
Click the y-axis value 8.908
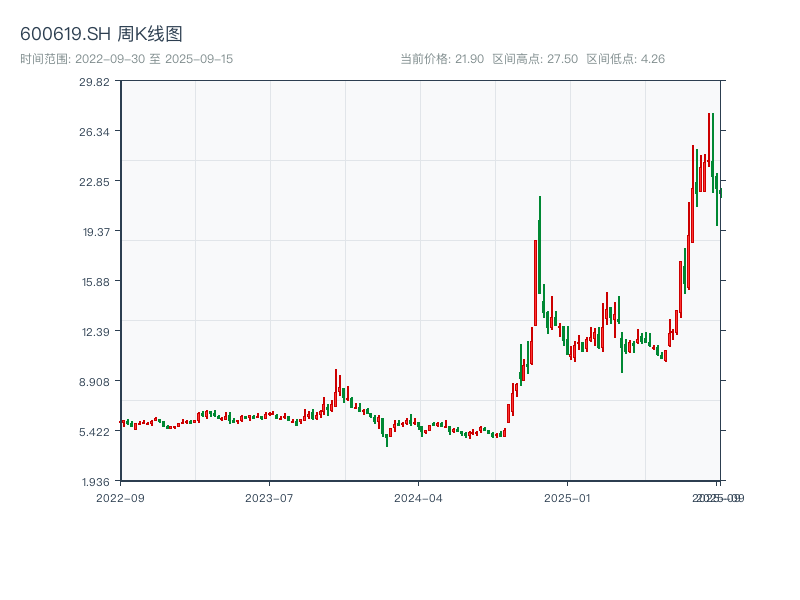tap(94, 382)
